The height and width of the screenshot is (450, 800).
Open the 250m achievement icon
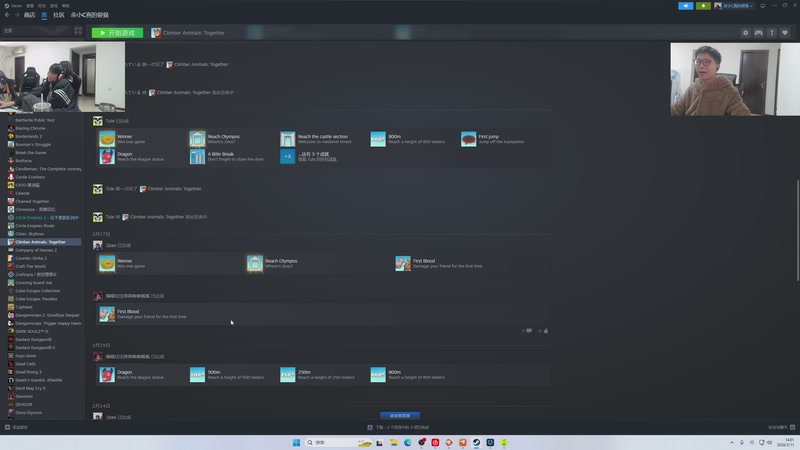coord(288,374)
